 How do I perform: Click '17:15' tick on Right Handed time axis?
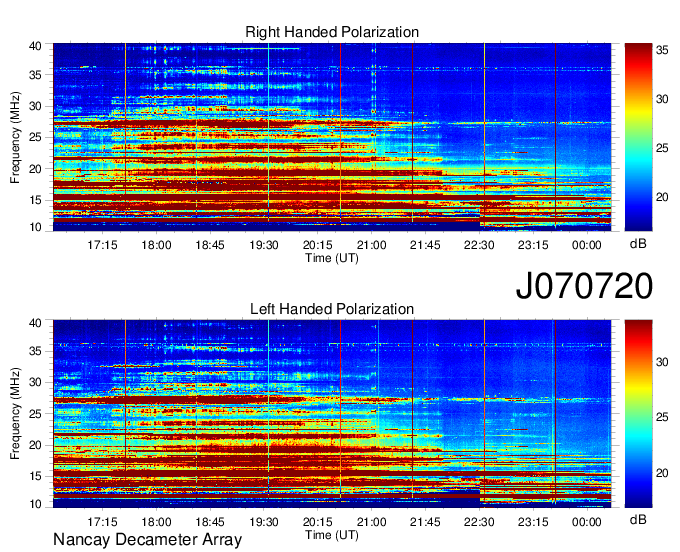coord(102,245)
